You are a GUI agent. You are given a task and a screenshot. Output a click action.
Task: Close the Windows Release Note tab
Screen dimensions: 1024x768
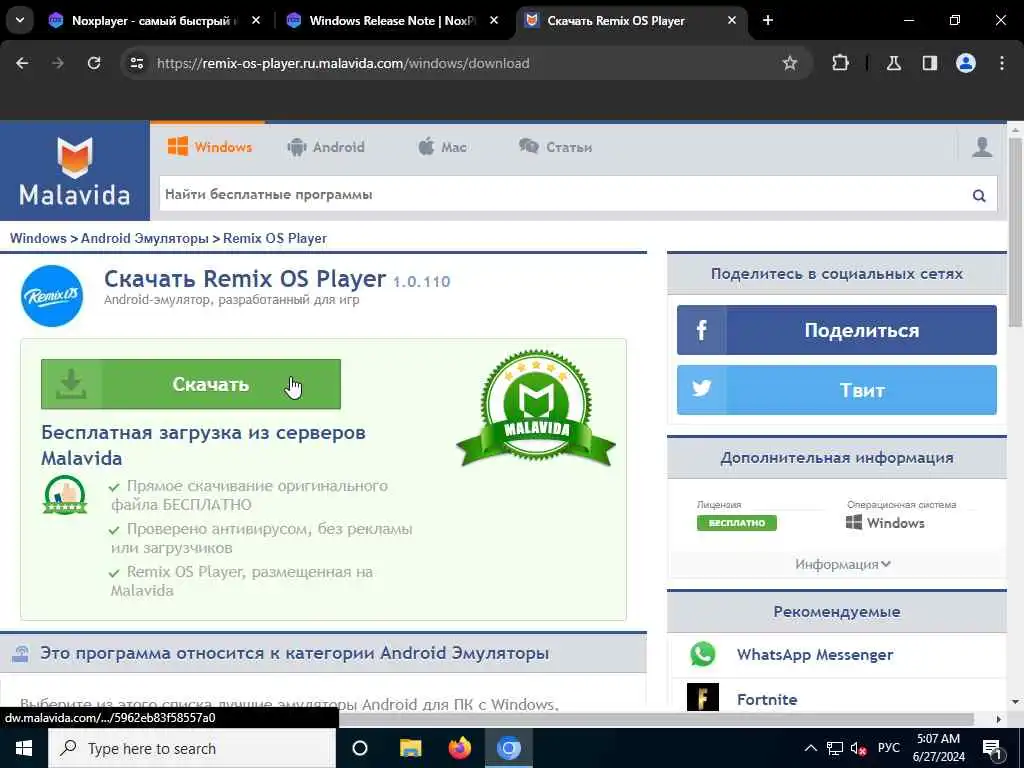(494, 21)
